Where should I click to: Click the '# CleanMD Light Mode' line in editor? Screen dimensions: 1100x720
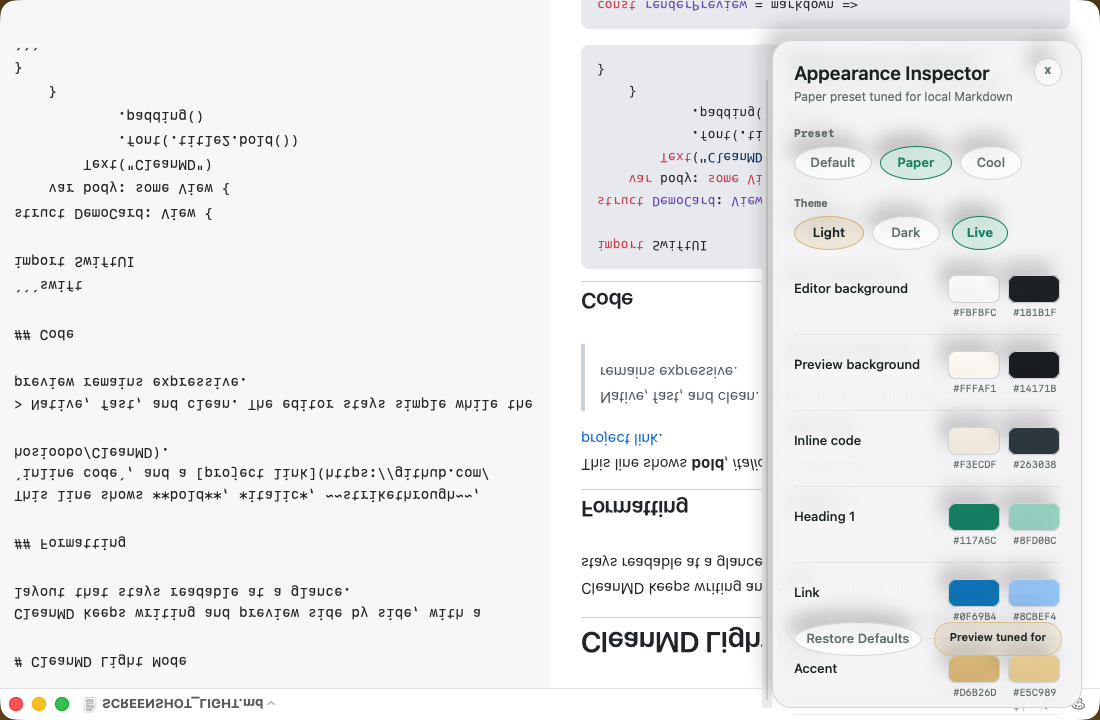[x=101, y=661]
